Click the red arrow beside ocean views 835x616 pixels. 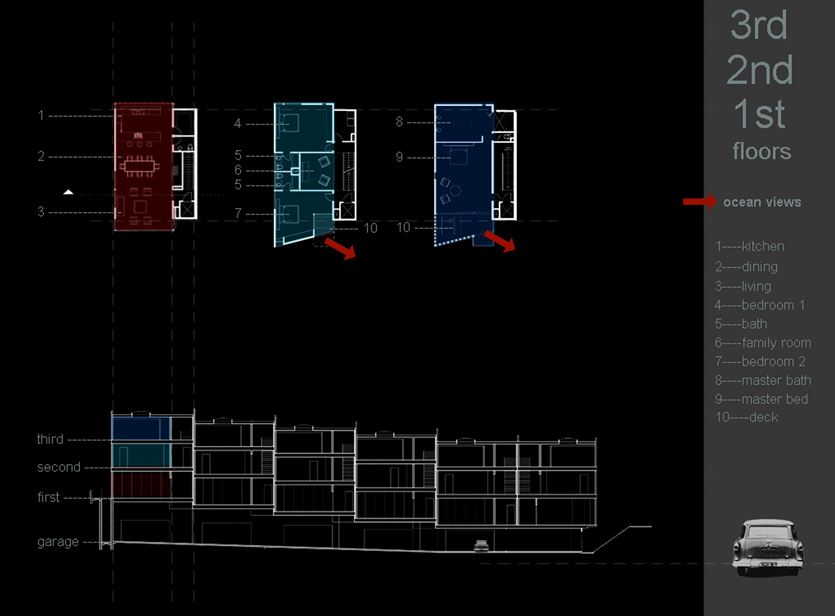point(700,201)
